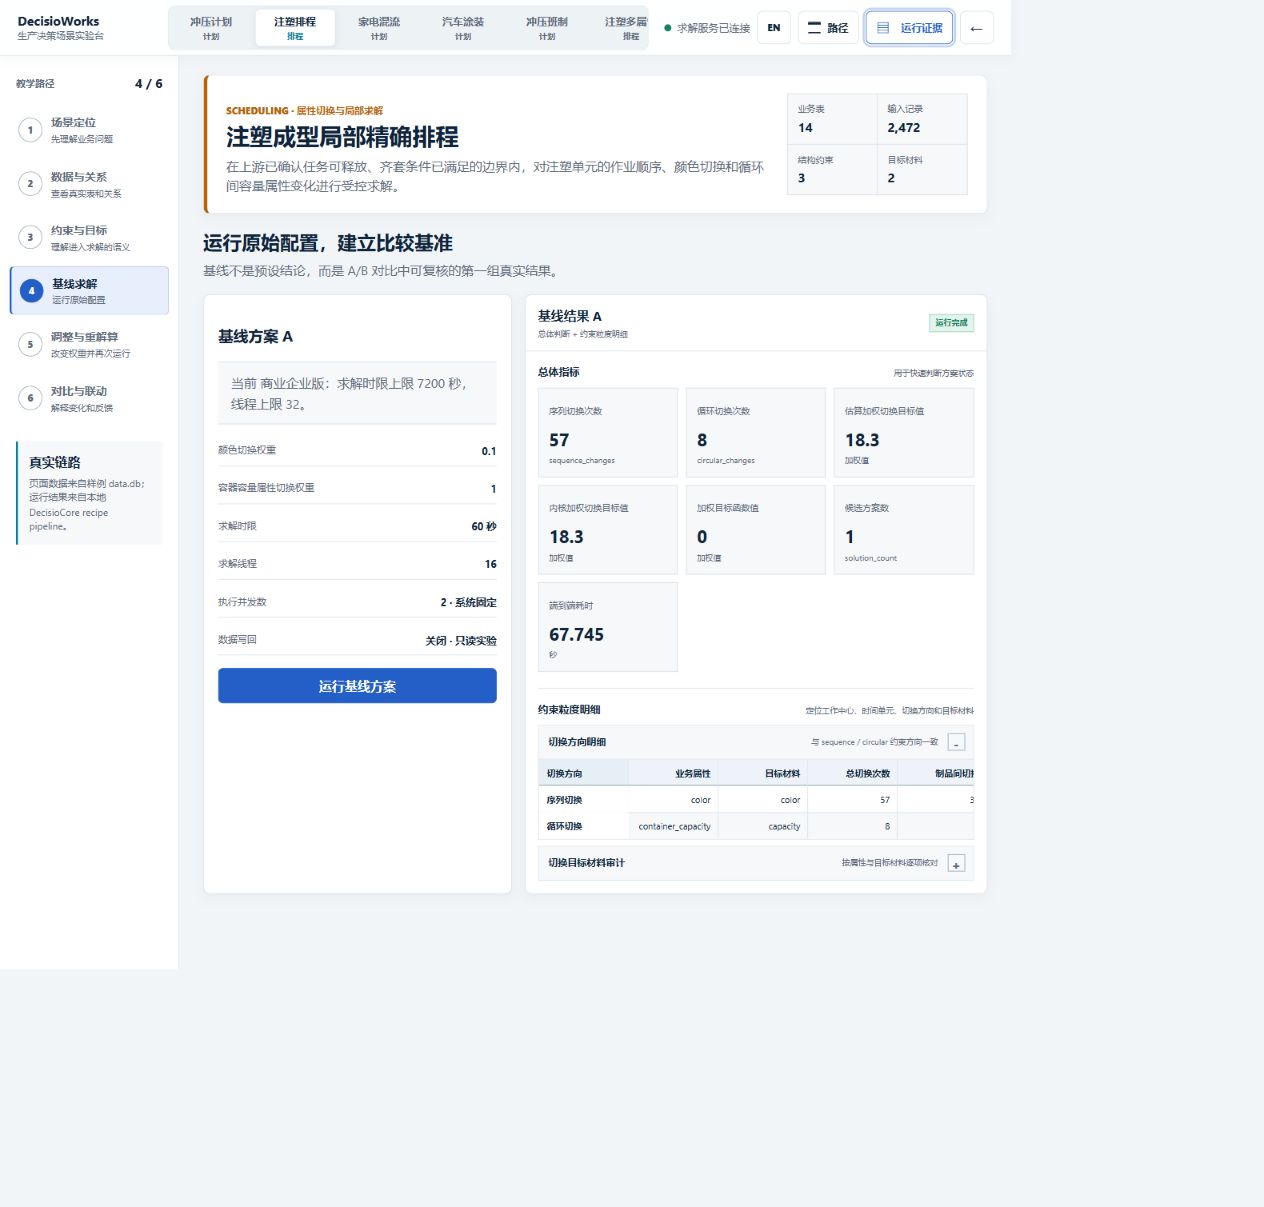Click the 求解时限 value 60 秒
Screen dimensions: 1264x1207
pos(484,526)
